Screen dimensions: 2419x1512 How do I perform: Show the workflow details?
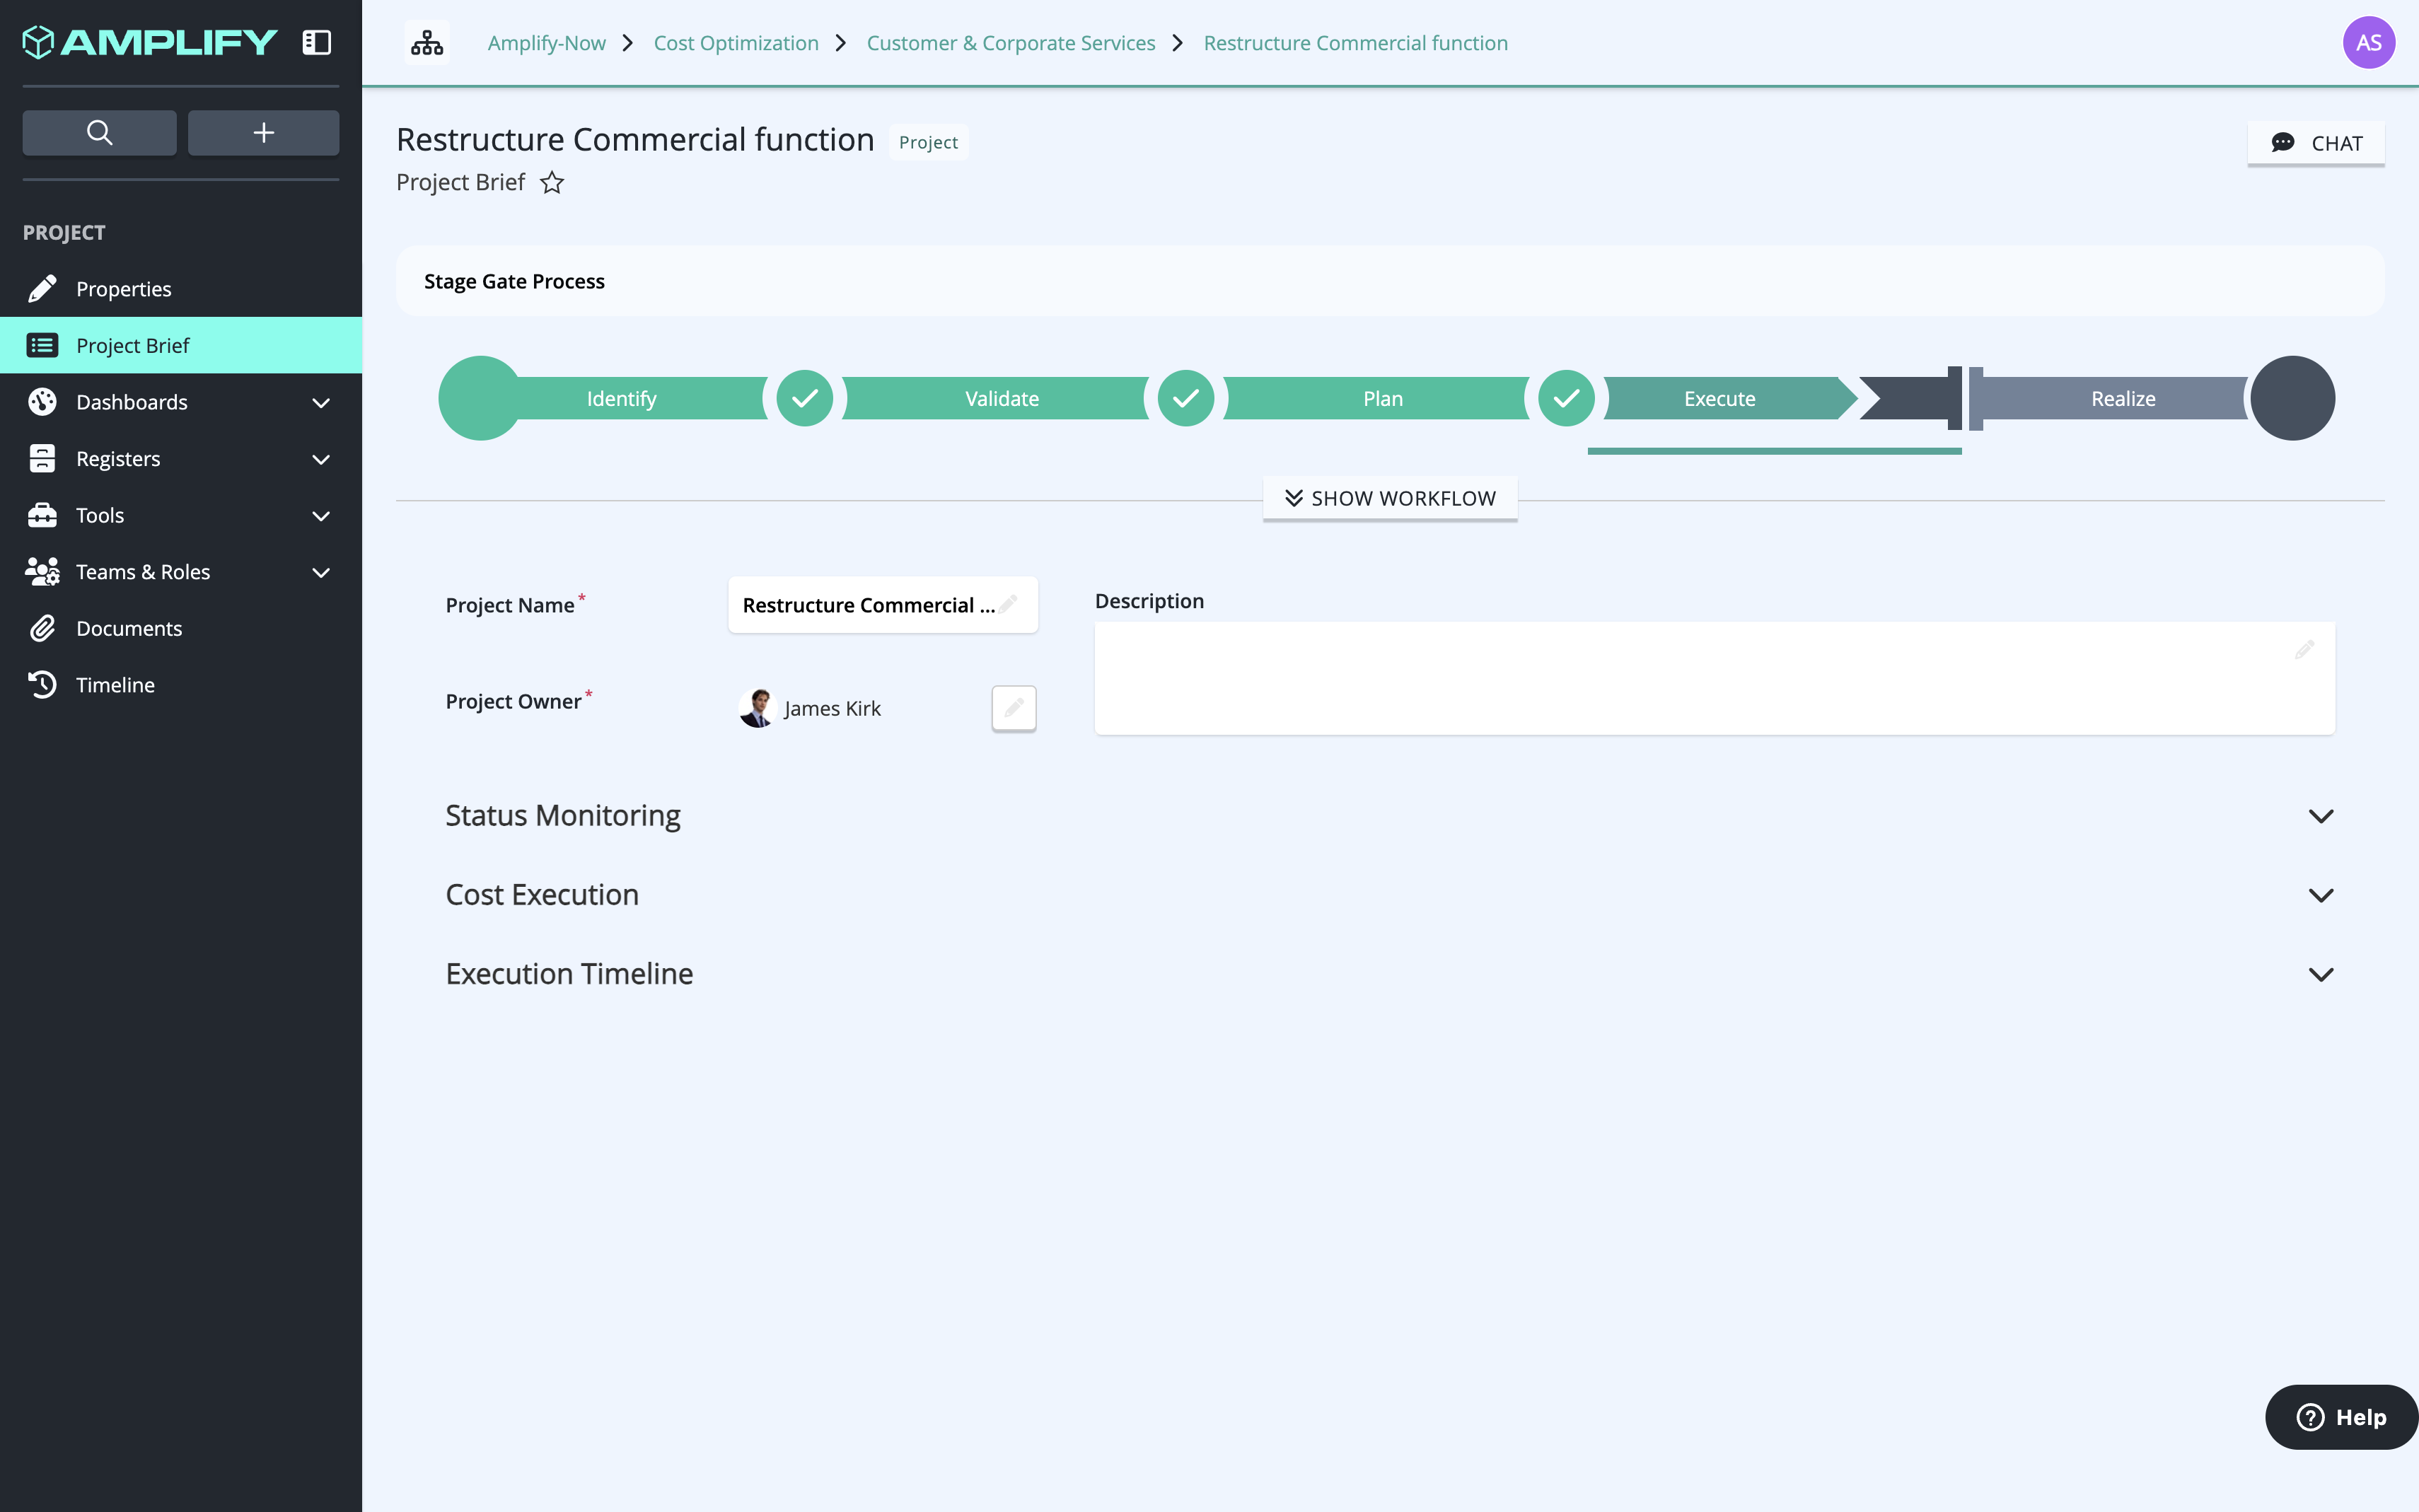(x=1390, y=498)
